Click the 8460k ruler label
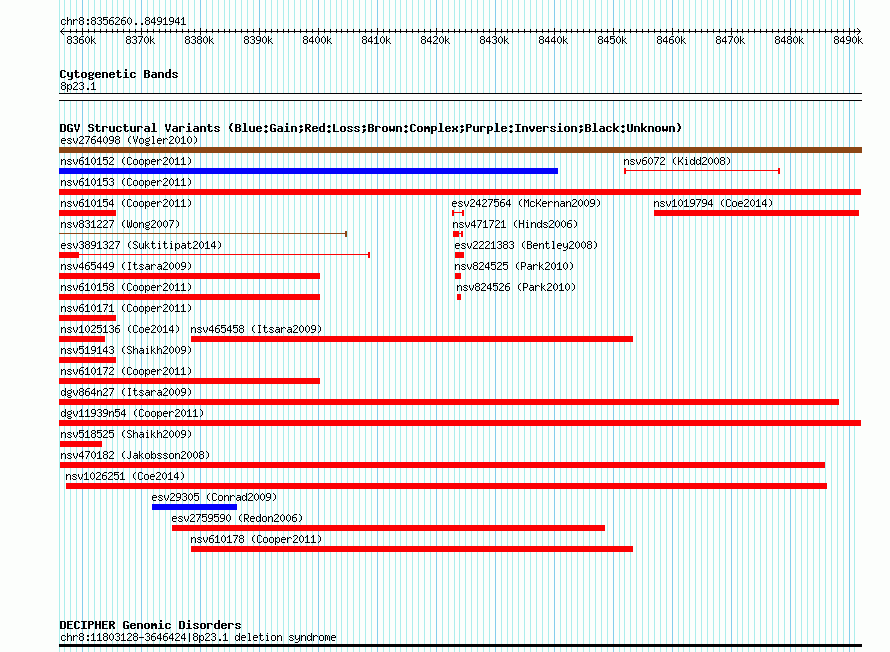890x652 pixels. tap(671, 40)
